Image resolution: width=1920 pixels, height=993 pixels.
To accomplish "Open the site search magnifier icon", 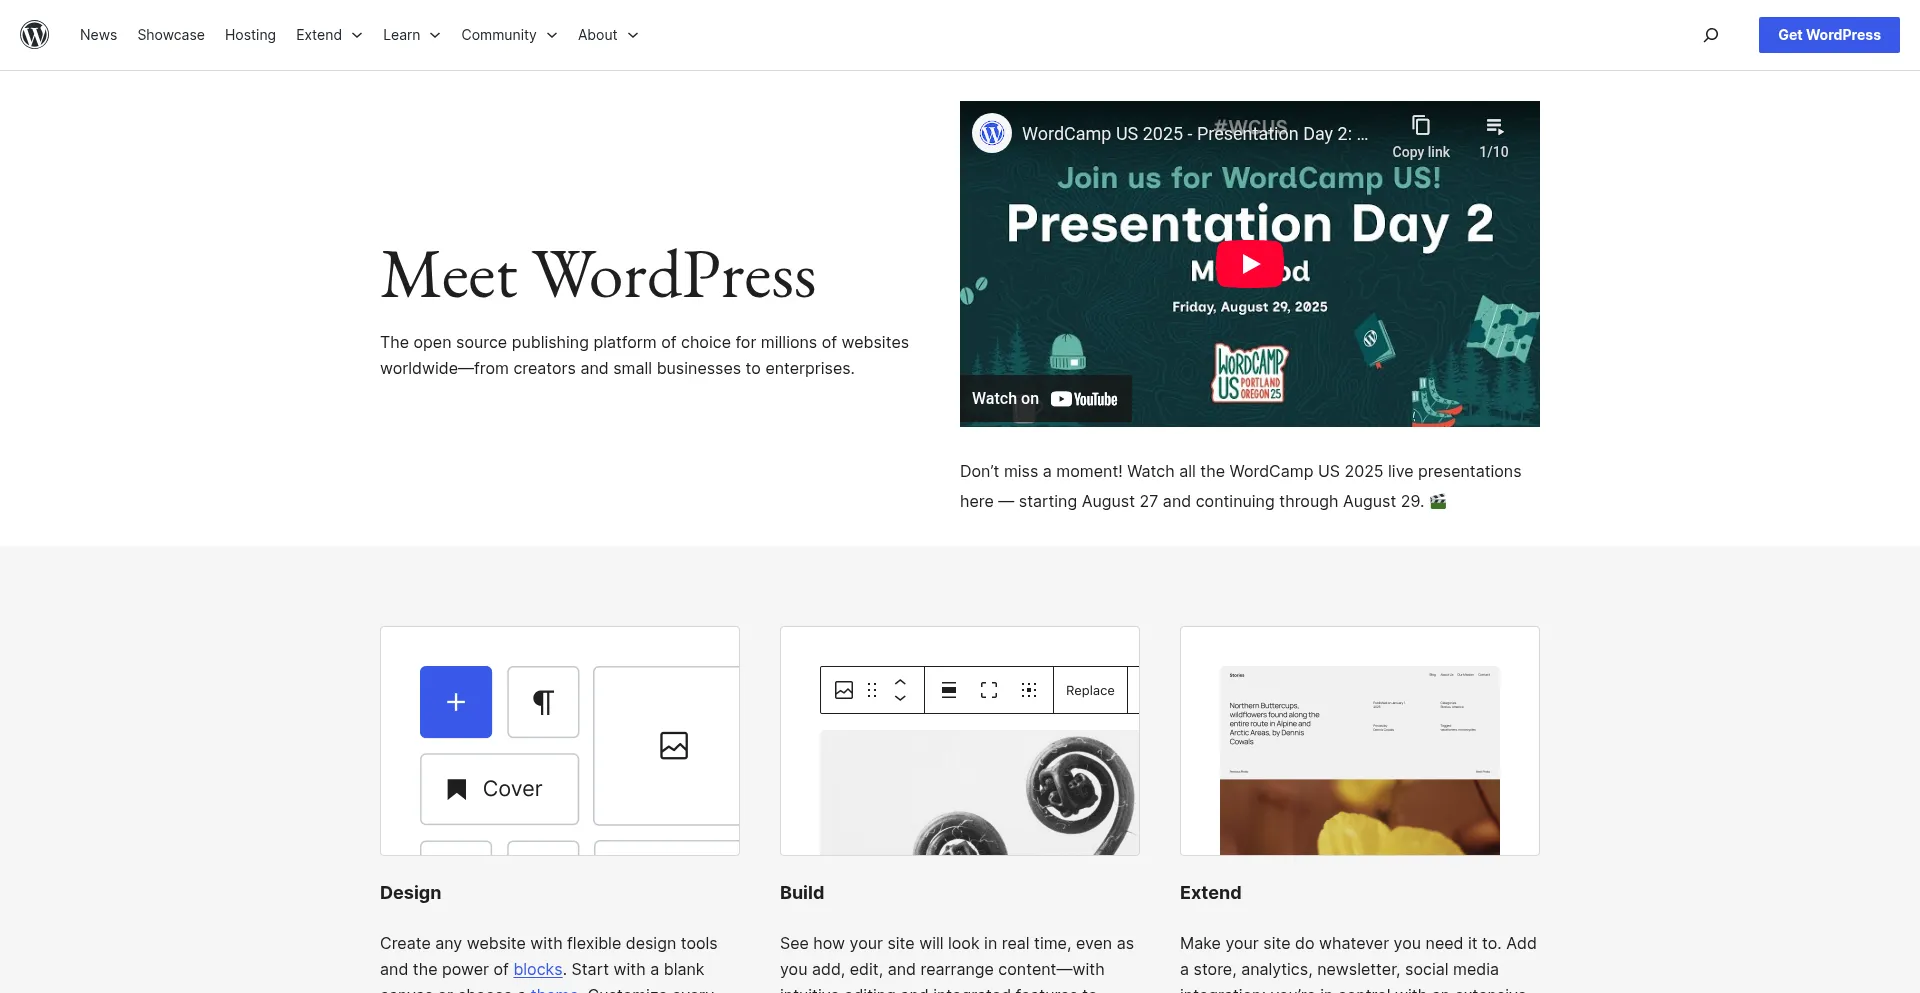I will [1711, 35].
